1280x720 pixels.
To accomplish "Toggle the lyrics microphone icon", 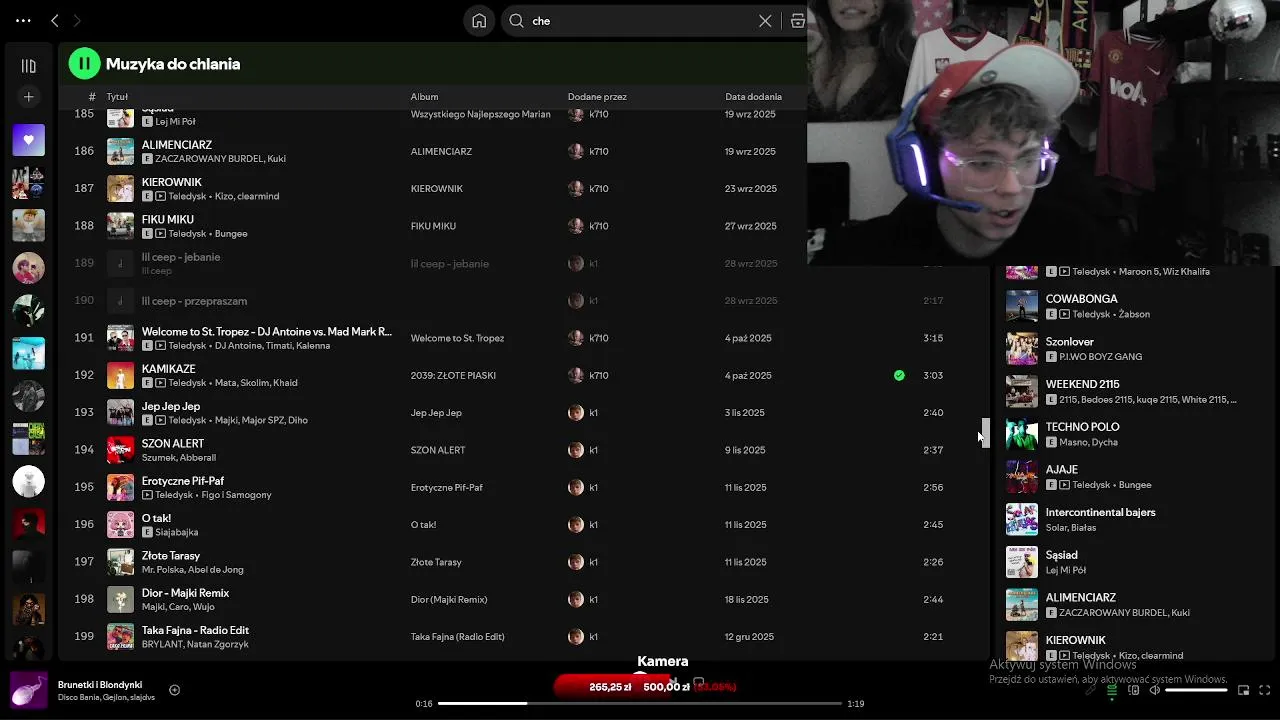I will [x=1090, y=690].
